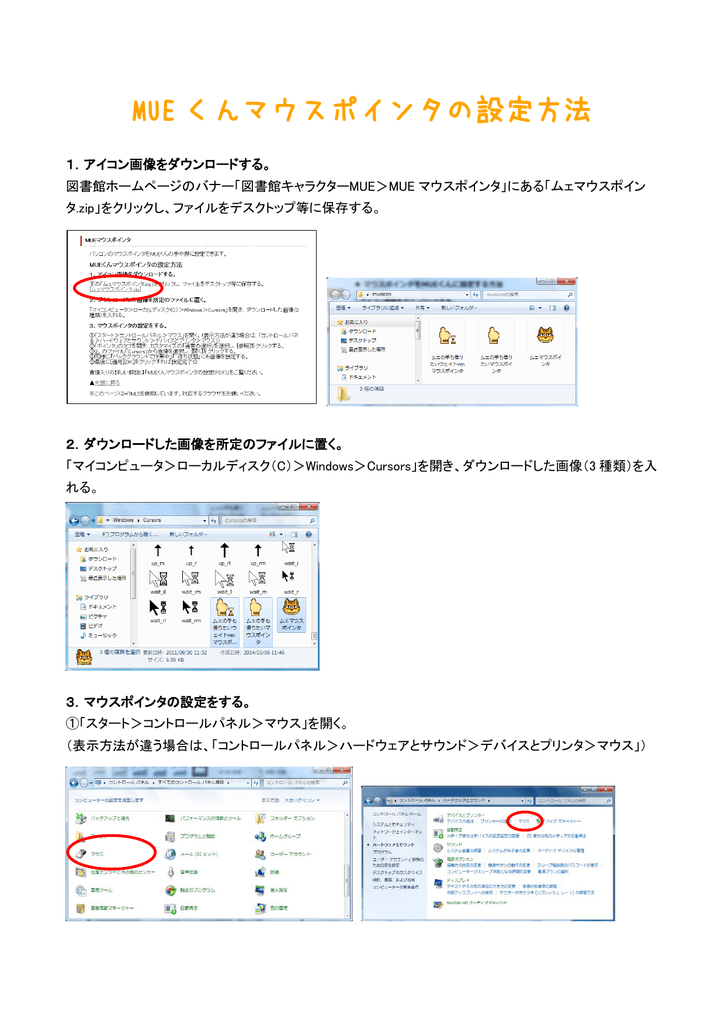Select the up_rm cursor file
Image resolution: width=725 pixels, height=1024 pixels.
[257, 554]
